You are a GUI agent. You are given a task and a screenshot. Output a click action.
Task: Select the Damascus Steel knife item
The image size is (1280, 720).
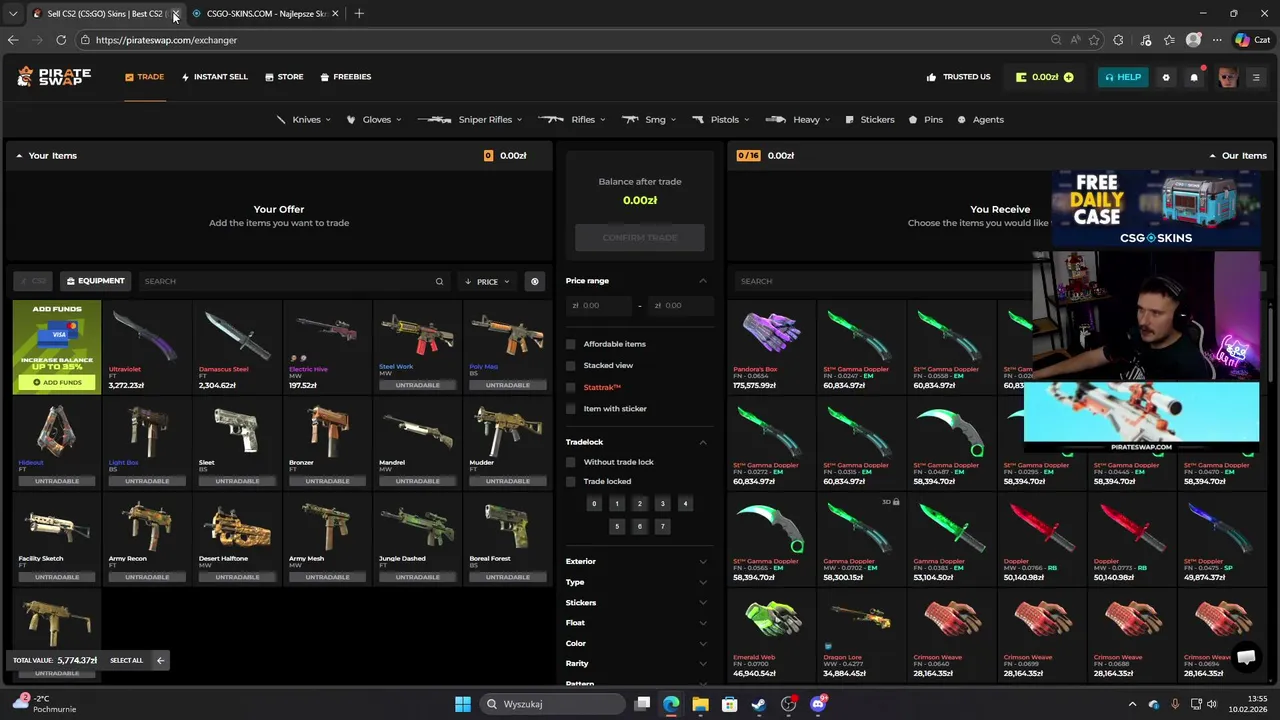[x=237, y=348]
